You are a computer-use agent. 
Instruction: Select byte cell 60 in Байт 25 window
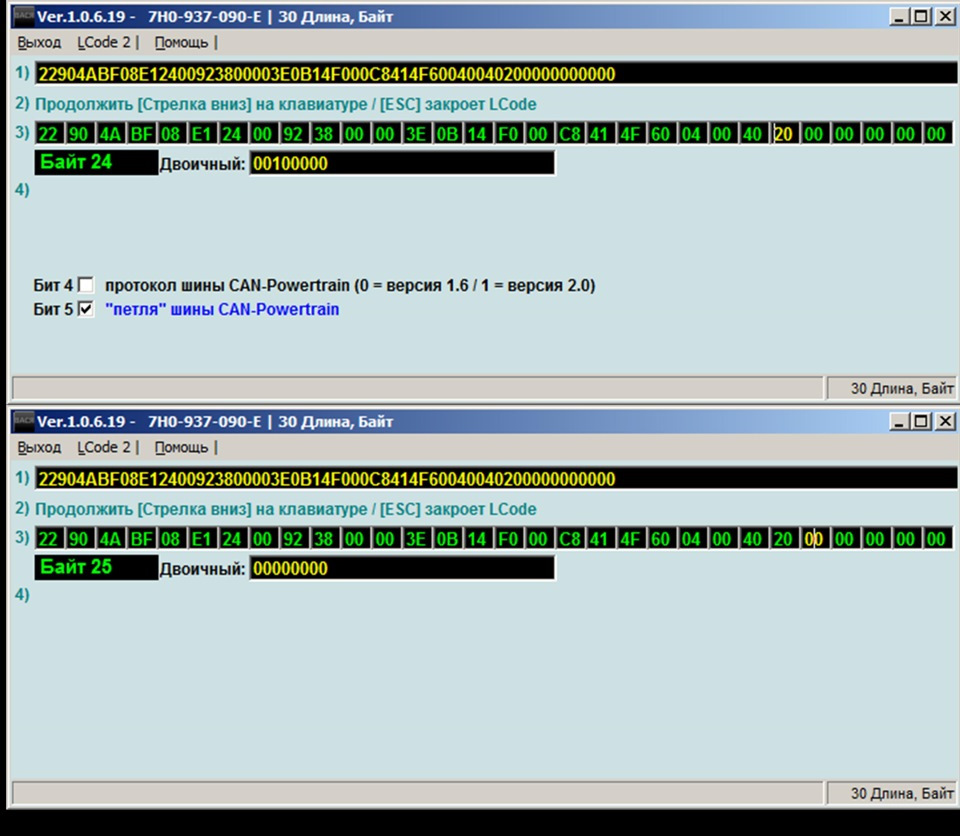pos(661,538)
